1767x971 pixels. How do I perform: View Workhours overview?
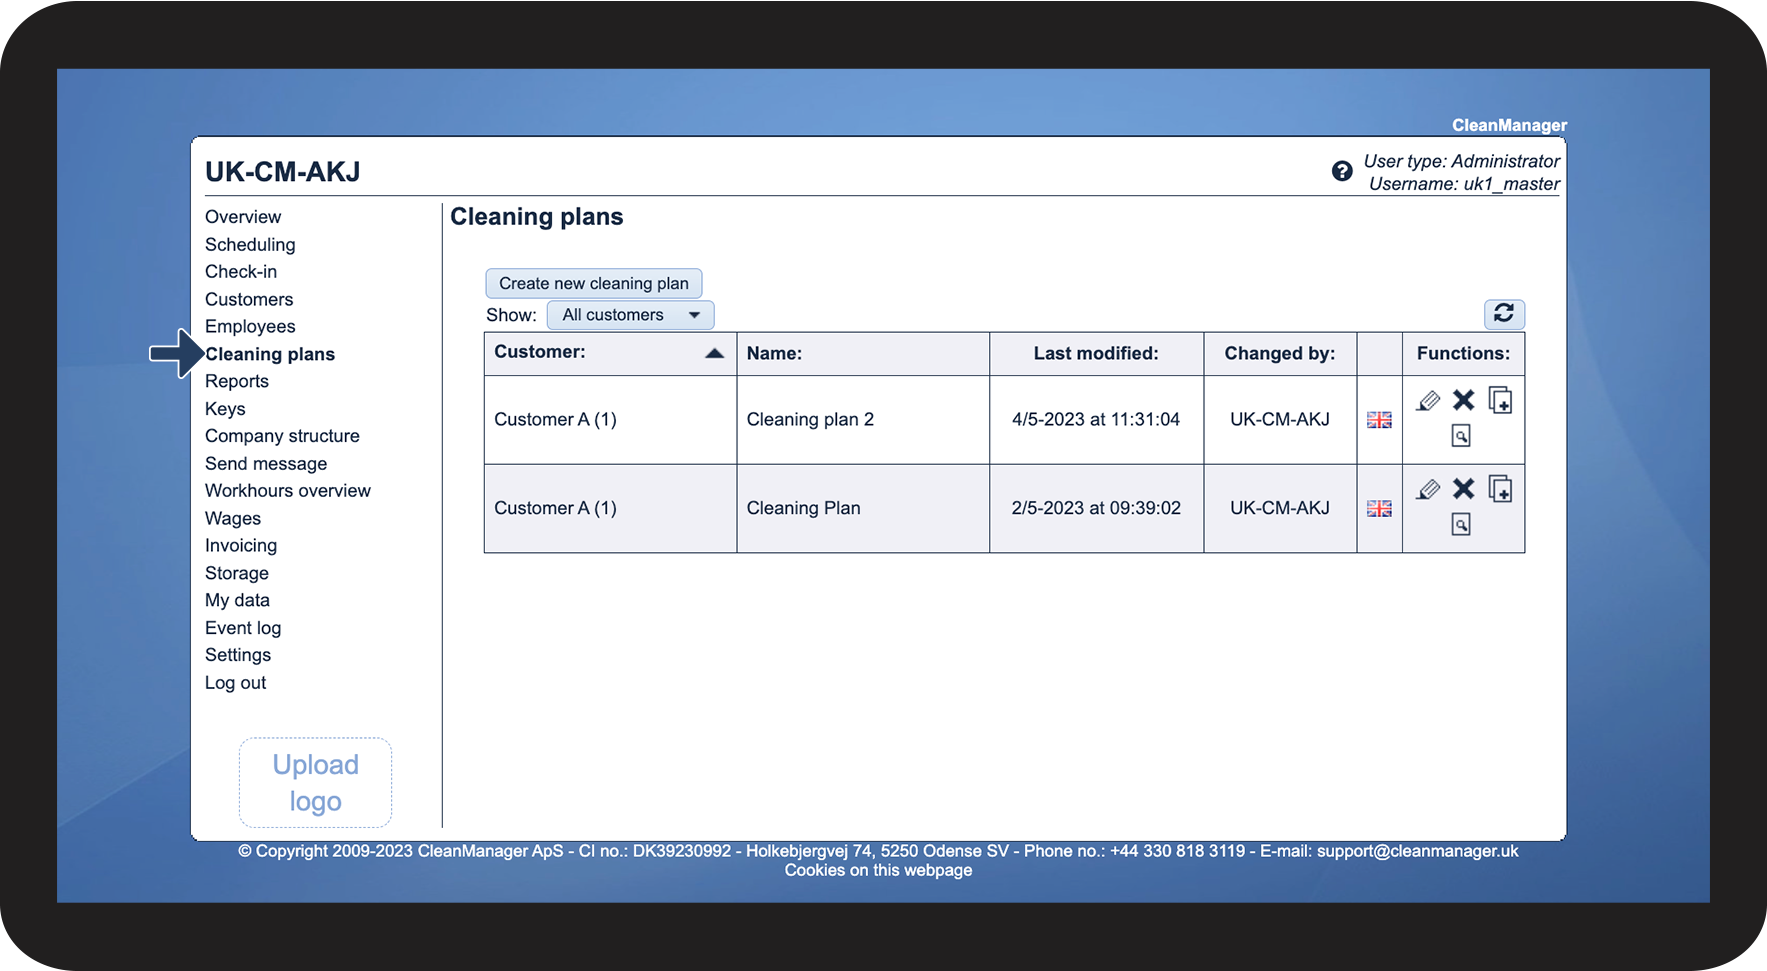[x=288, y=491]
